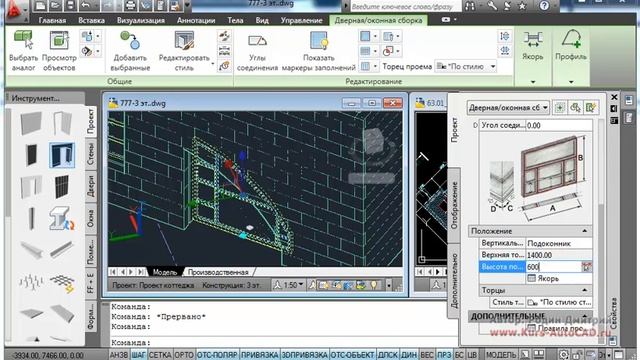This screenshot has height=360, width=640.
Task: Switch to Дополнительно properties tab
Action: pyautogui.click(x=454, y=280)
